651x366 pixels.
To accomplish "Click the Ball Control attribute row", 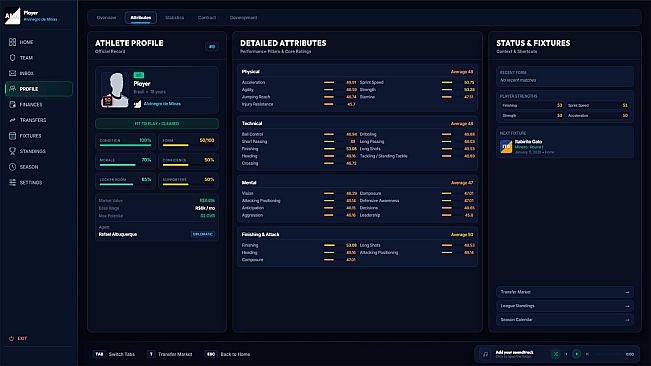I will pyautogui.click(x=299, y=134).
